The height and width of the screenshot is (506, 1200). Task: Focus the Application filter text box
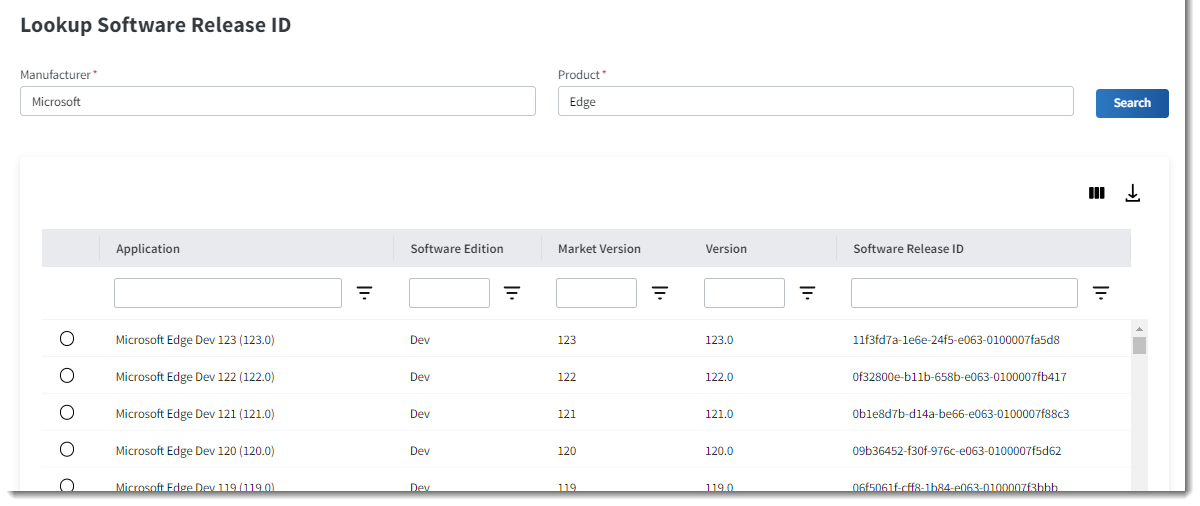point(228,293)
